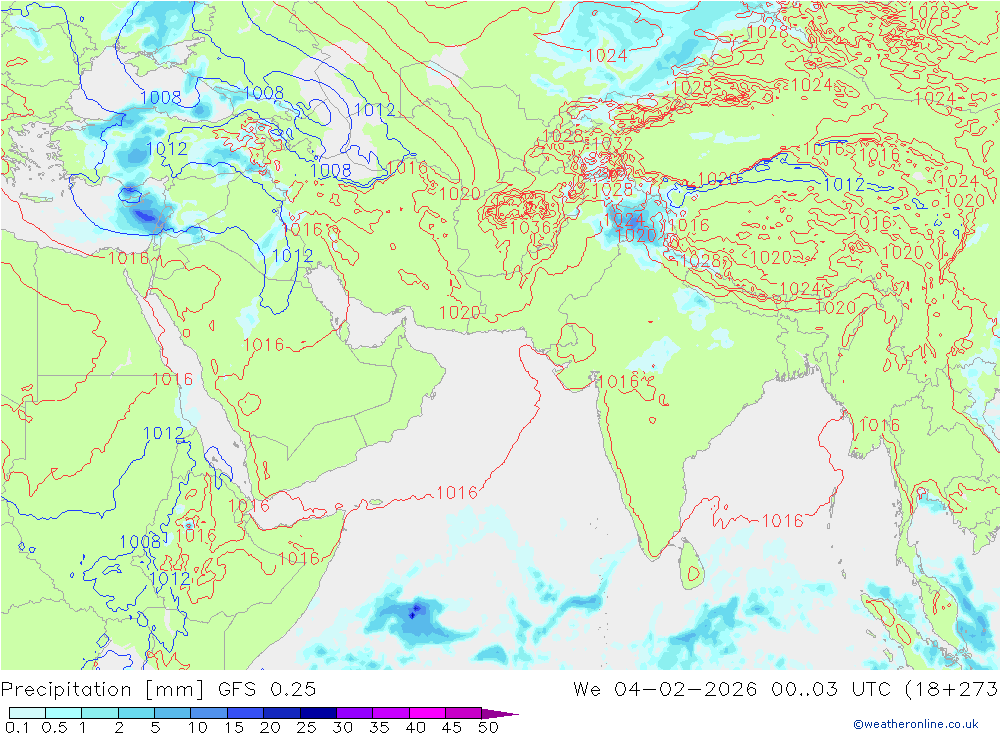Open the weatheronline.co.uk copyright link
1000x733 pixels.
point(916,723)
